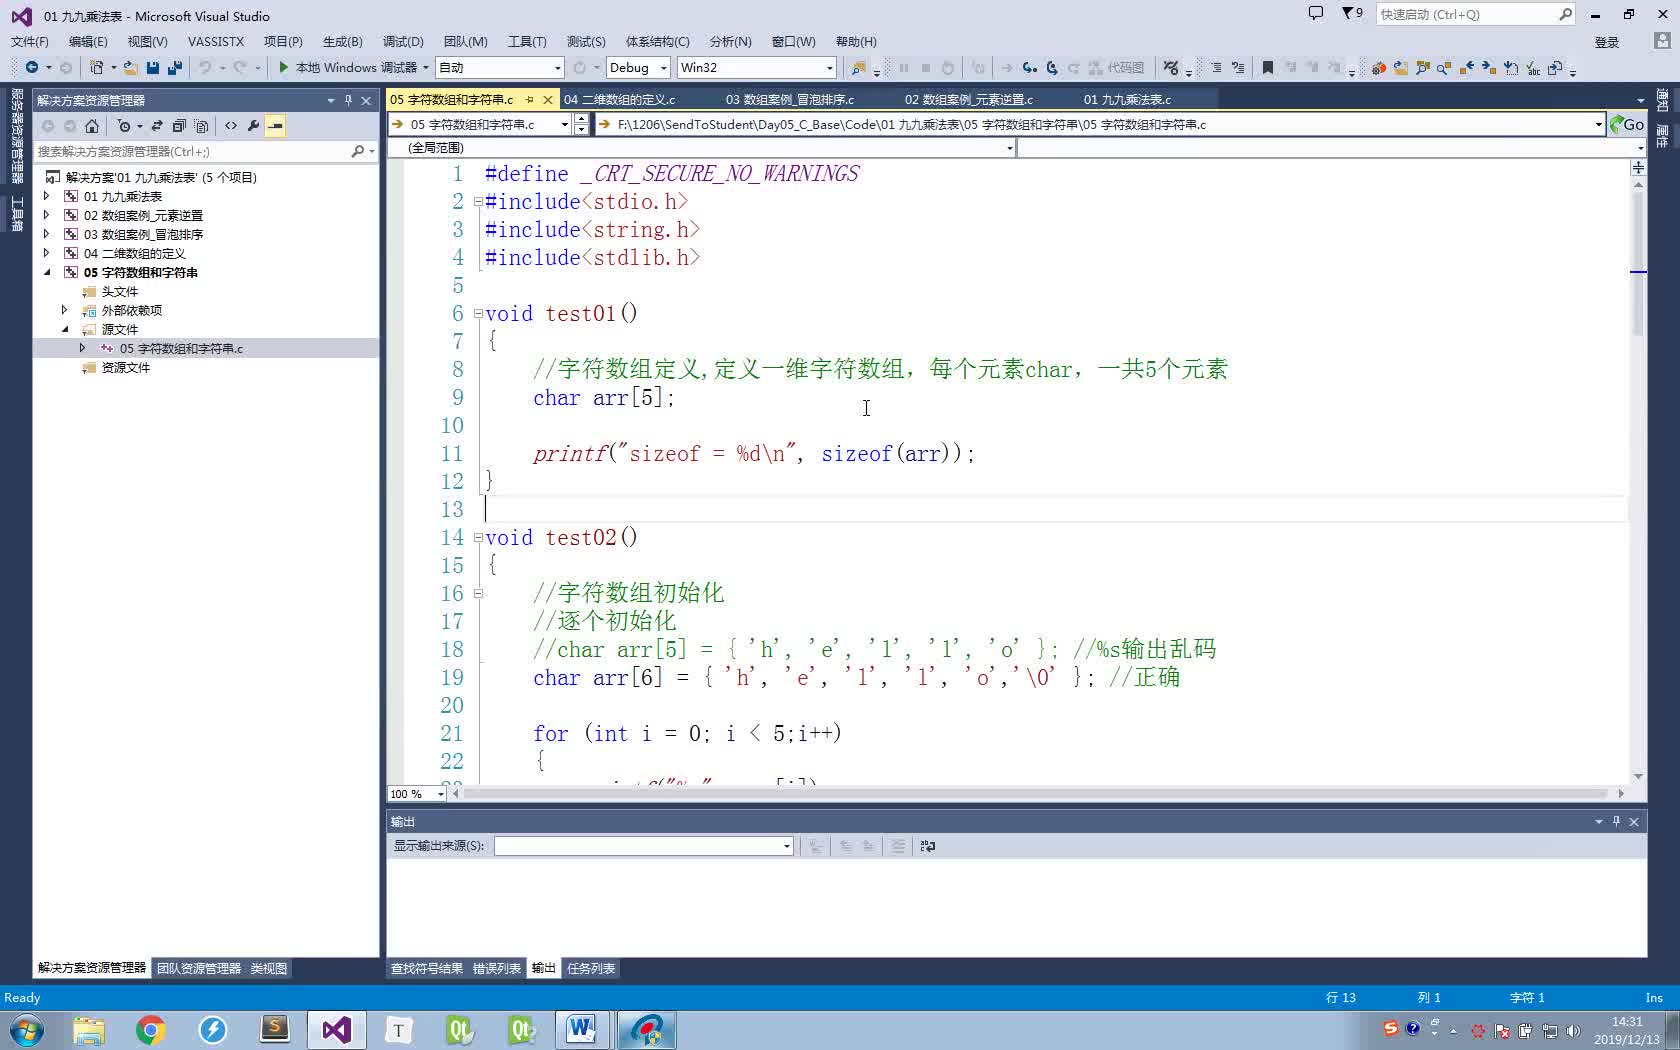Click the View Code icon in Solution Explorer
This screenshot has width=1680, height=1050.
(x=231, y=126)
